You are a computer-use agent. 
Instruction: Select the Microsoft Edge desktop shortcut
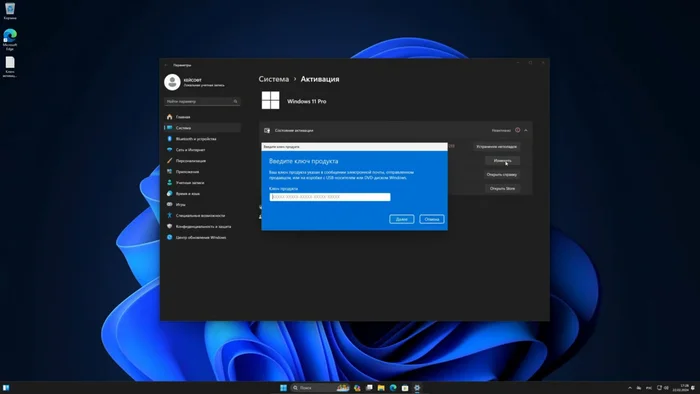coord(10,40)
